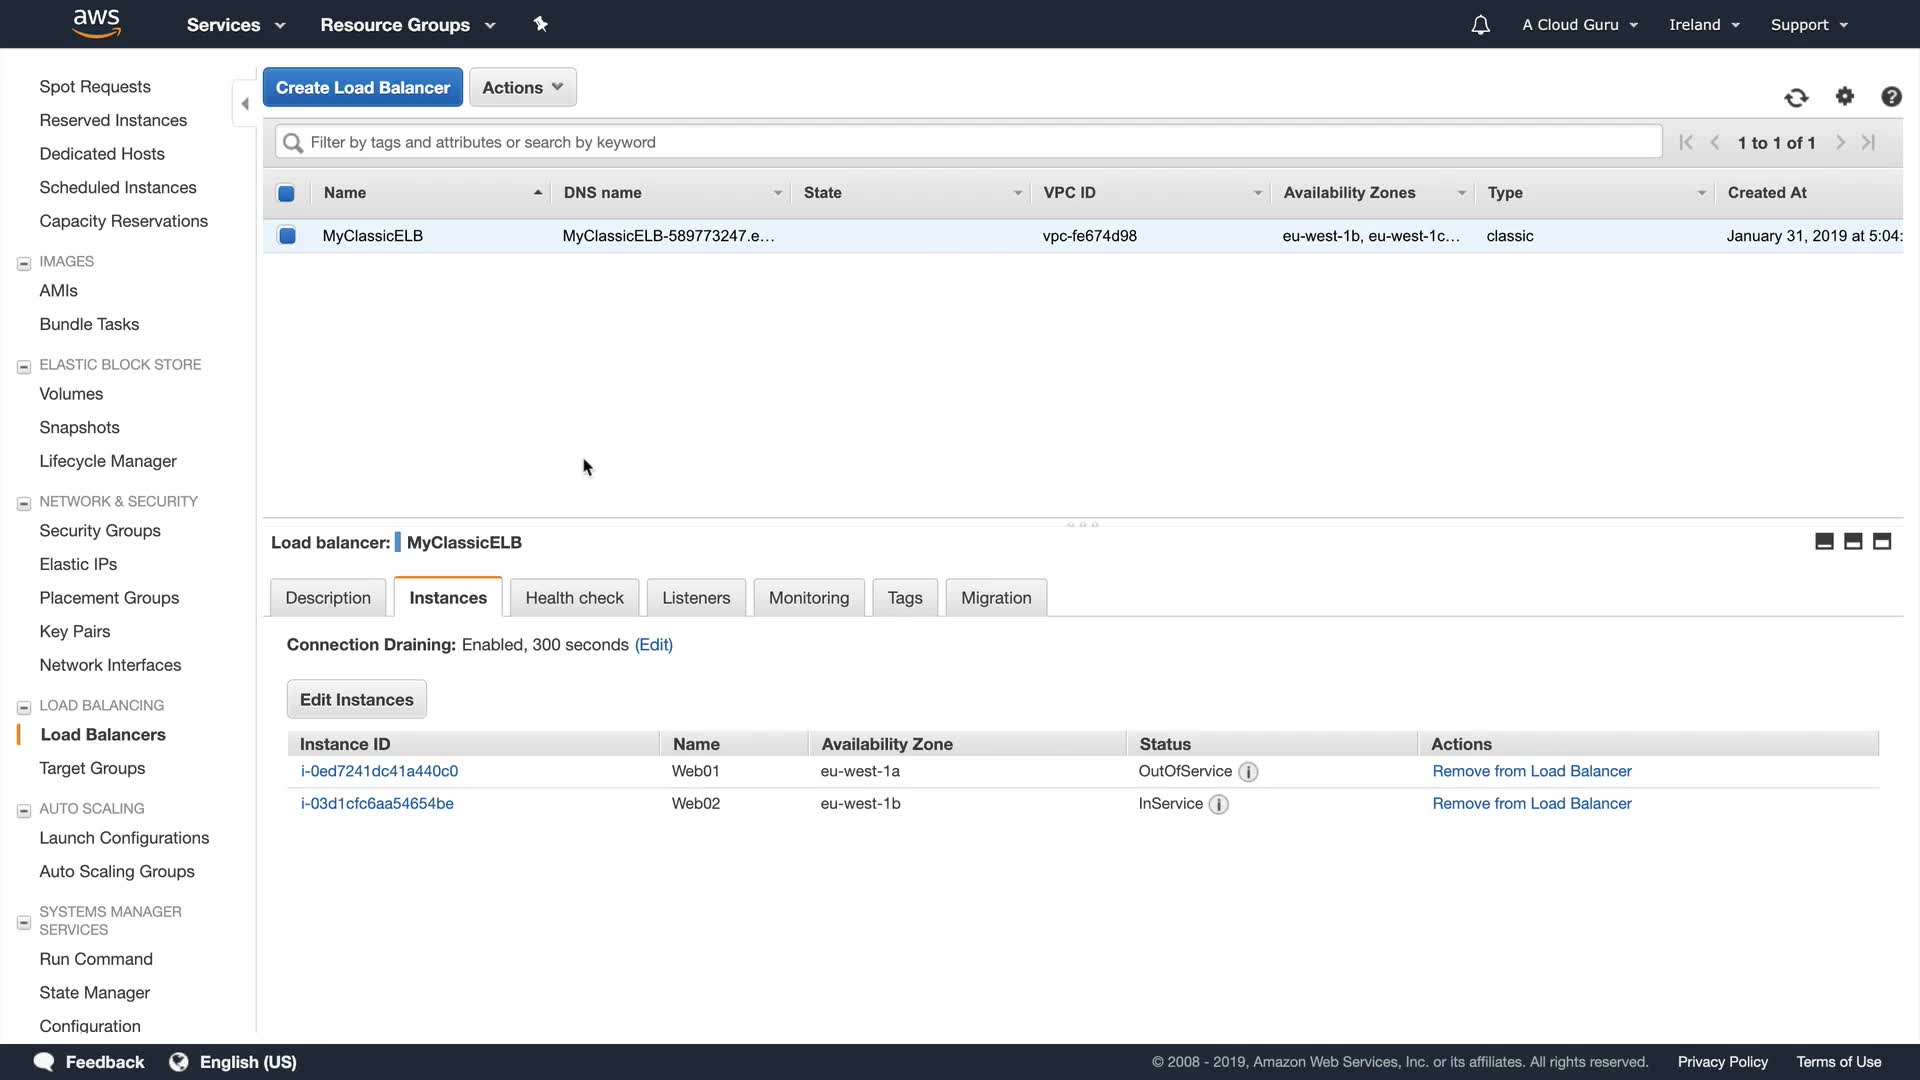Viewport: 1920px width, 1080px height.
Task: Click the refresh icon above the table
Action: pos(1796,97)
